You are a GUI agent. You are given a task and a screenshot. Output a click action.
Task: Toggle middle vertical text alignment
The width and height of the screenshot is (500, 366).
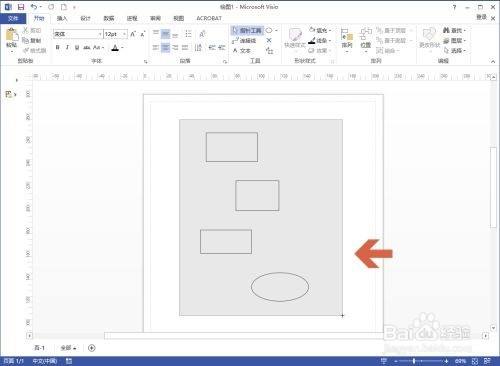(165, 34)
